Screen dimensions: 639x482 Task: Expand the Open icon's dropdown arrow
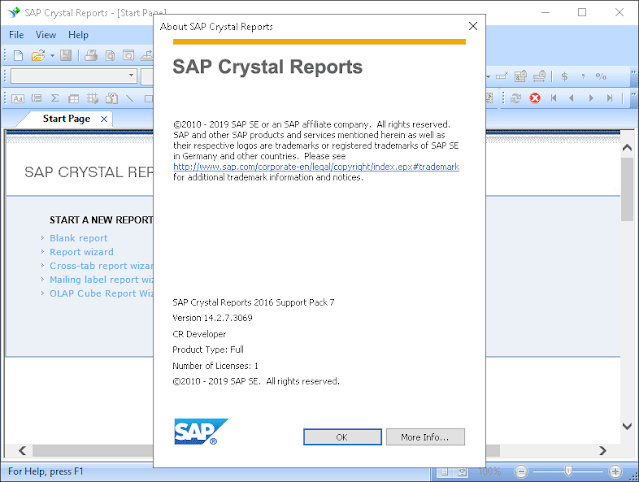[52, 55]
